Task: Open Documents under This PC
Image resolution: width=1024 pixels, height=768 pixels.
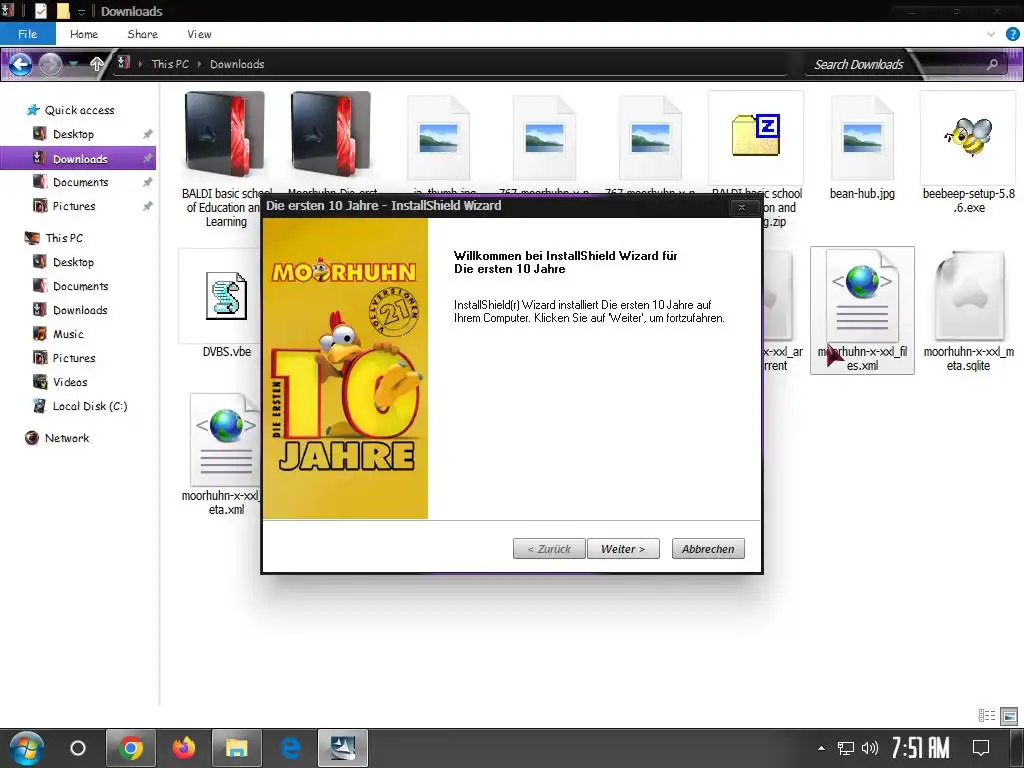Action: click(x=80, y=286)
